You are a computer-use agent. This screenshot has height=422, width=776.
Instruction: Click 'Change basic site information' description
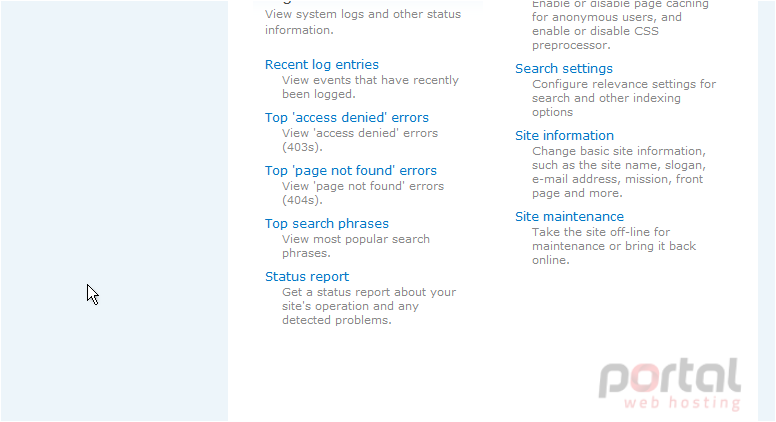(619, 172)
